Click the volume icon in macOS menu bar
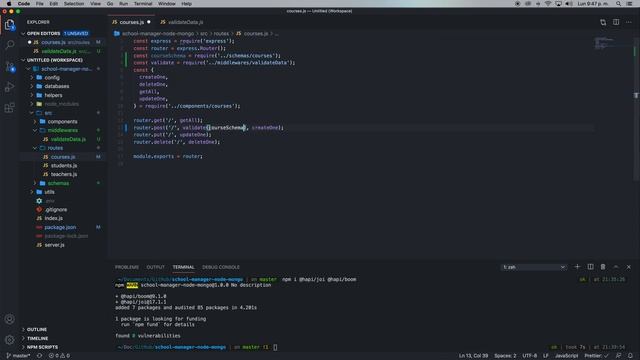The width and height of the screenshot is (640, 360). click(569, 4)
